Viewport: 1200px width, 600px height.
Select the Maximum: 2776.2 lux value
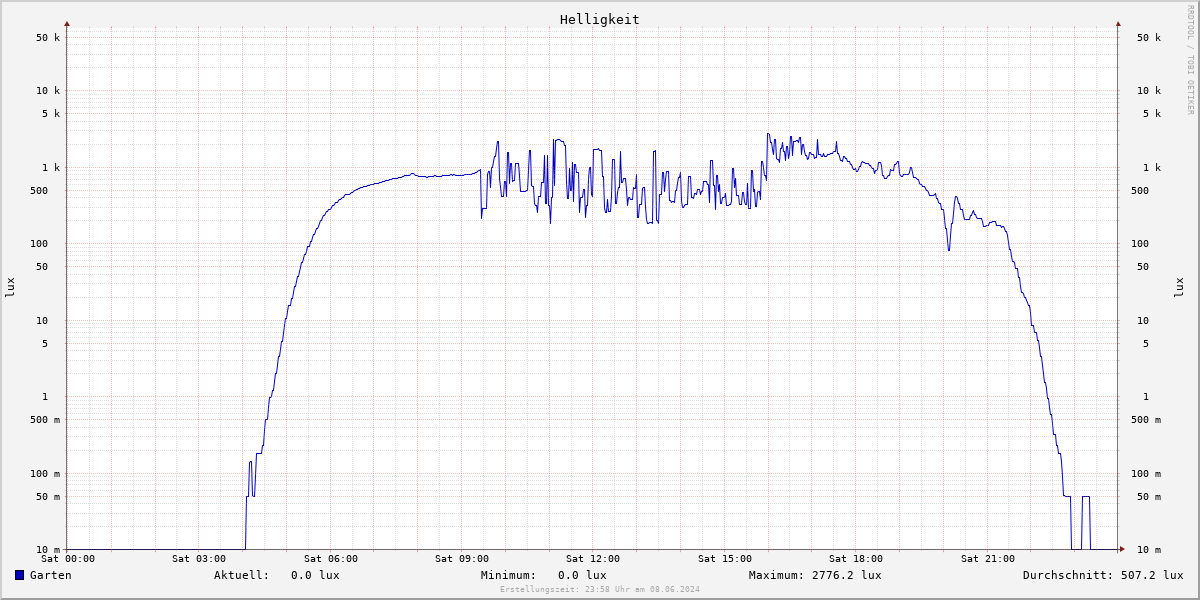pyautogui.click(x=815, y=575)
